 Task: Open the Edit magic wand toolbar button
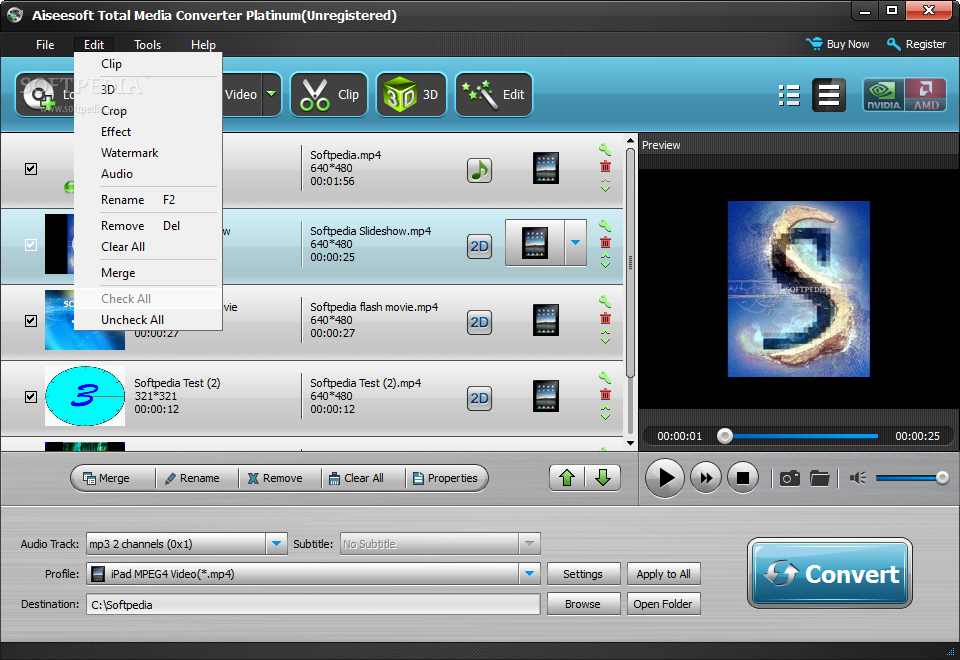(493, 94)
